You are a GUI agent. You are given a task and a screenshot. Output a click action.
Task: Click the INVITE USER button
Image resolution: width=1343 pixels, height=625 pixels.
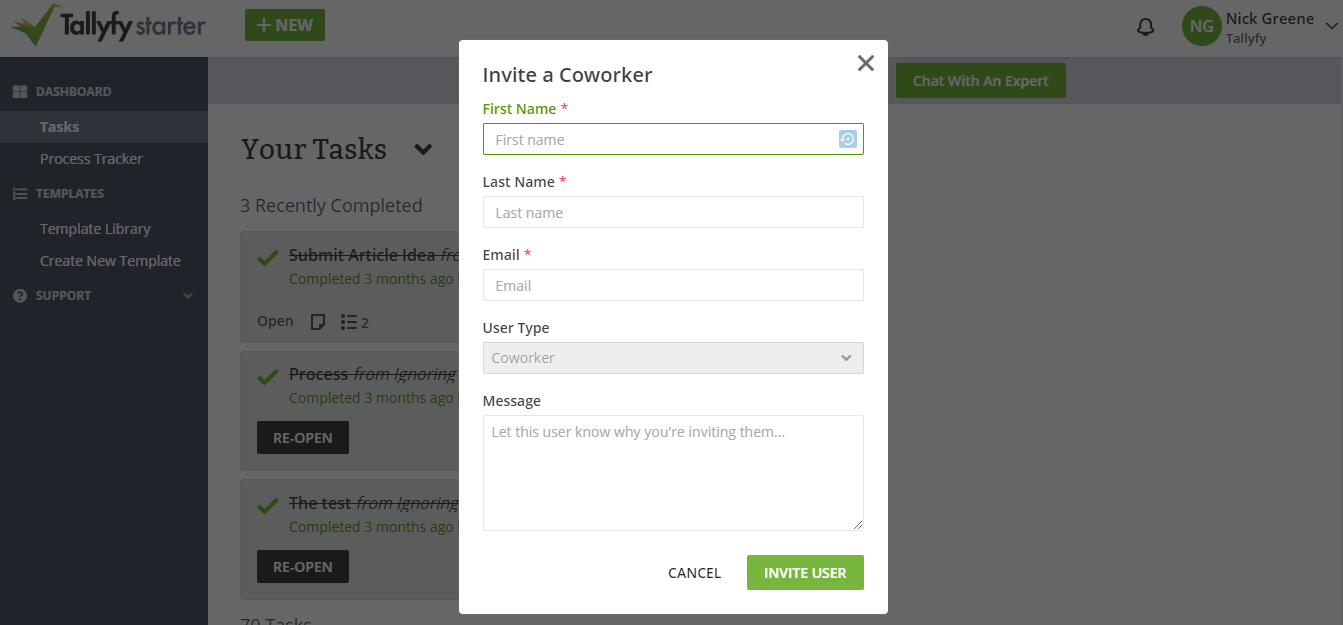click(x=805, y=572)
